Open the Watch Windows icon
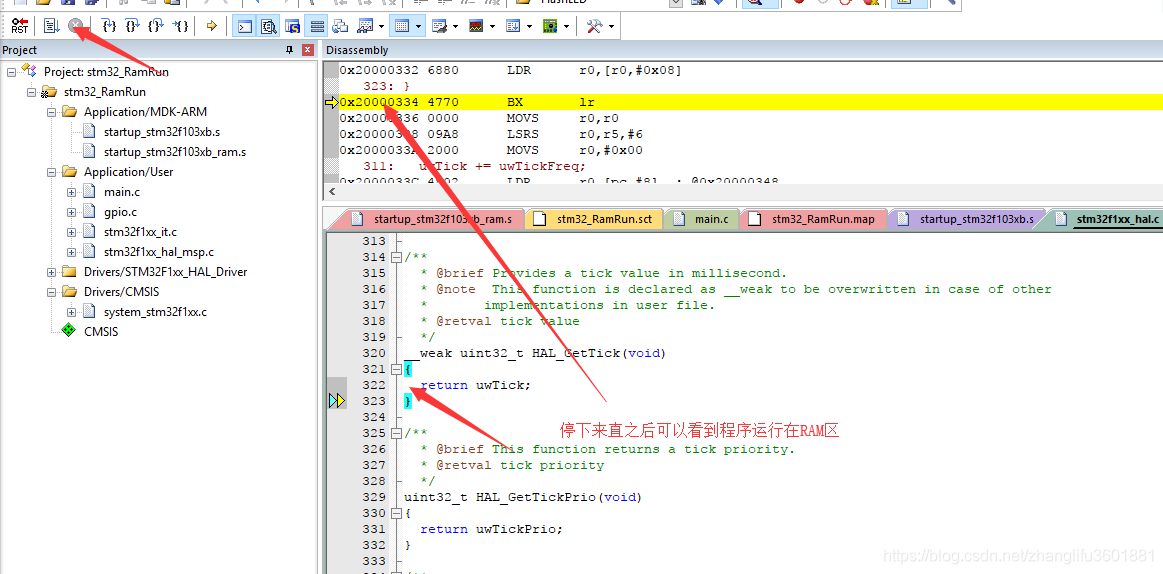 pos(364,27)
